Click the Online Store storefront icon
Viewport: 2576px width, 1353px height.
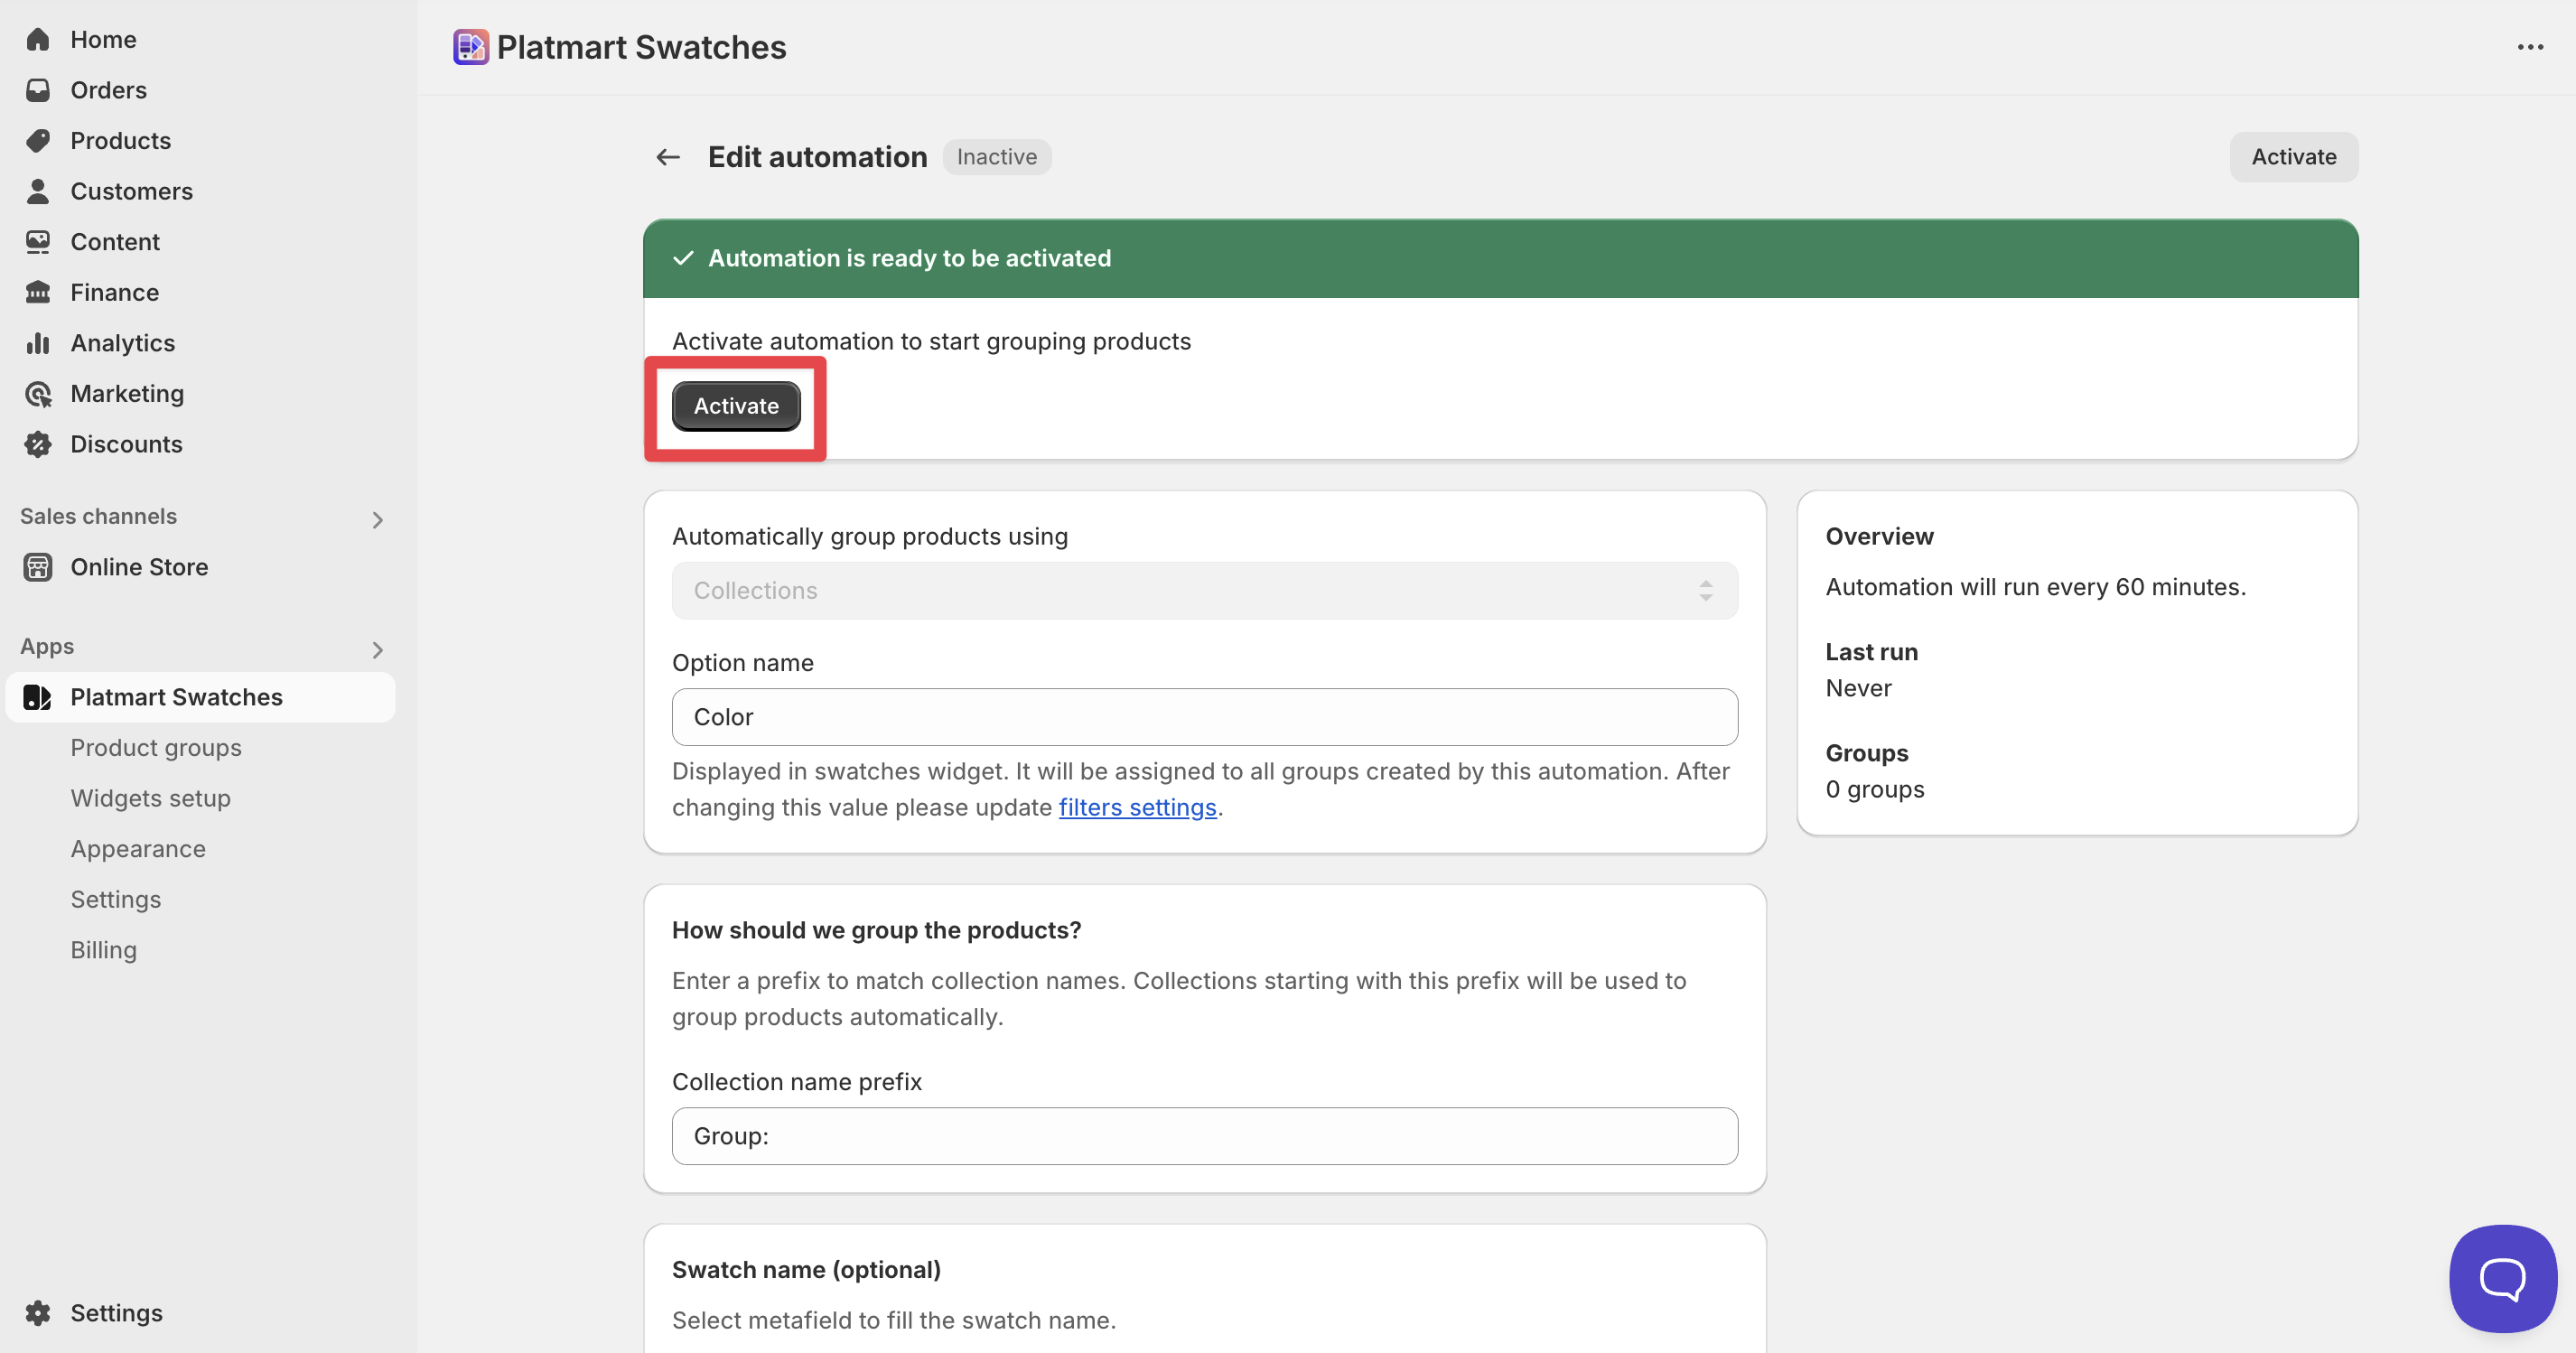(x=38, y=567)
